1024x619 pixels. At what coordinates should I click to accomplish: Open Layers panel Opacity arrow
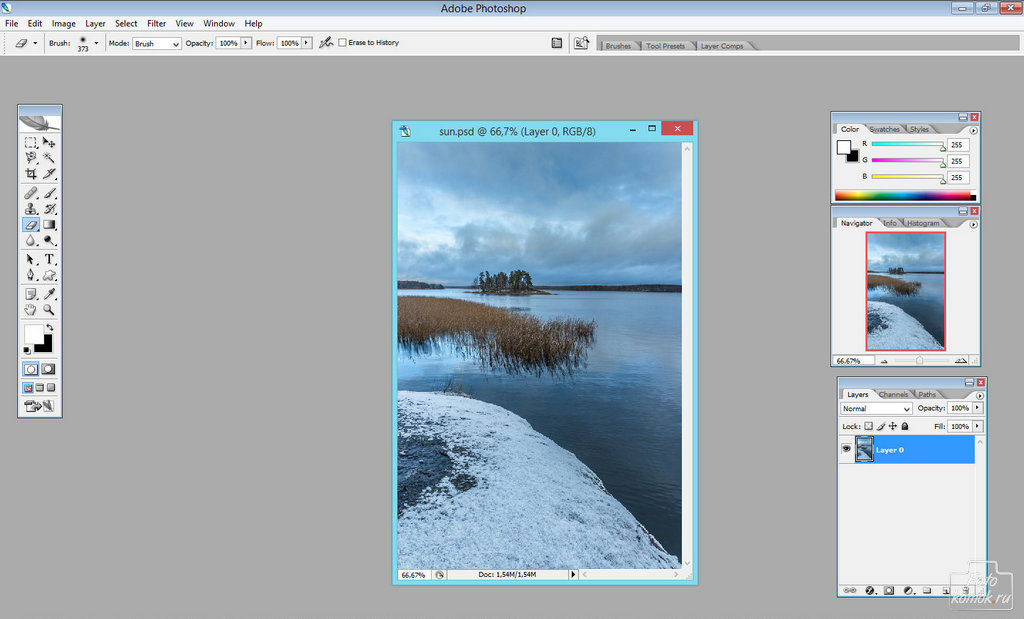(977, 407)
